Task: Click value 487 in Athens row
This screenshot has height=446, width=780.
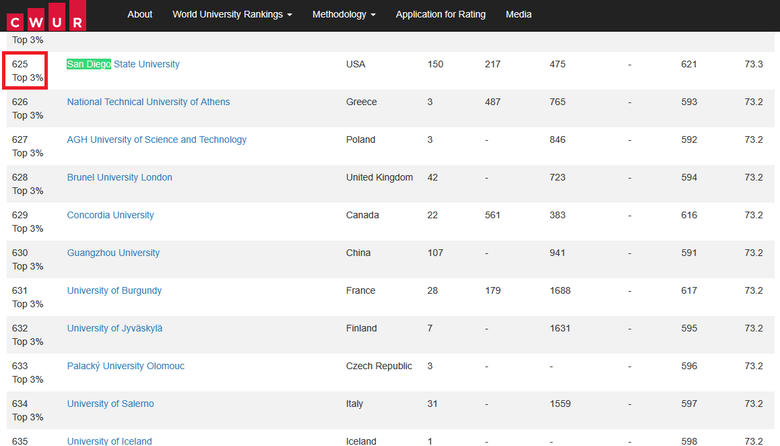Action: coord(492,102)
